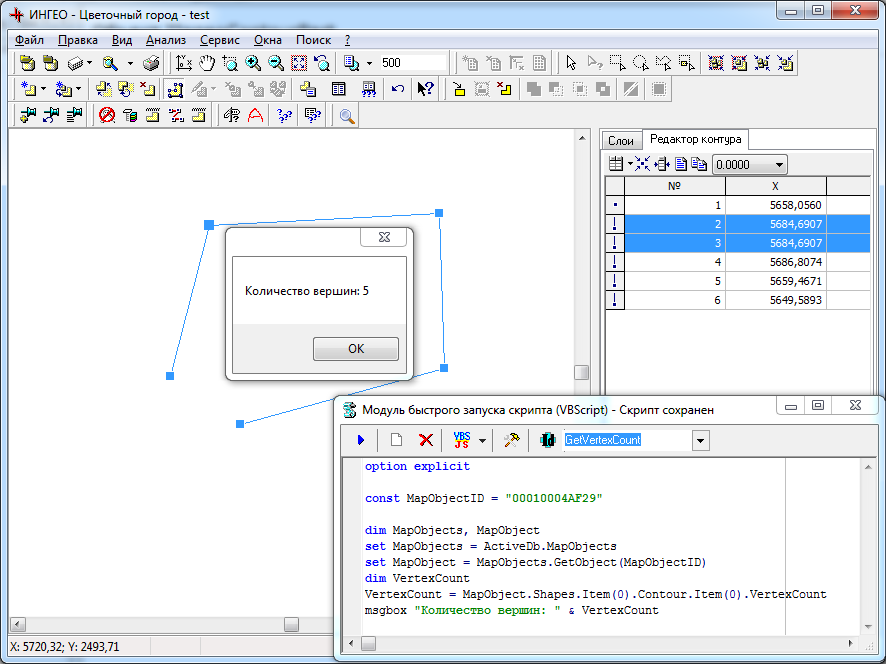Open the Правка menu
886x664 pixels.
click(77, 40)
